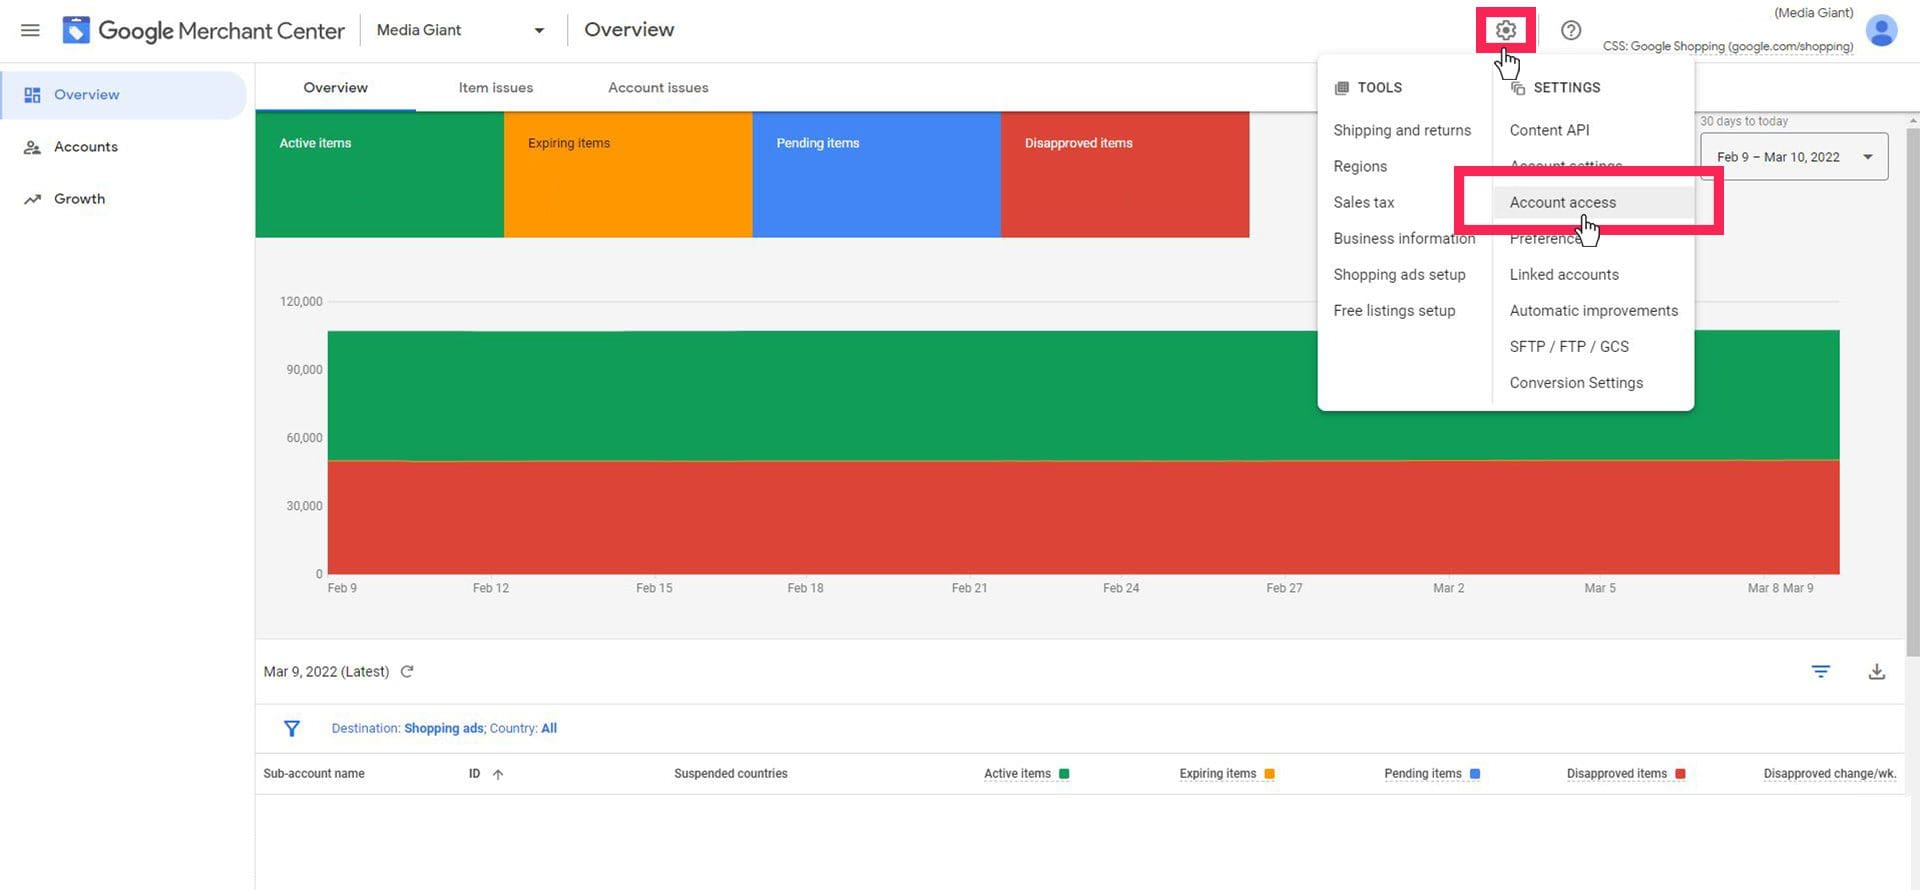This screenshot has width=1920, height=890.
Task: Click the Expiring items orange card
Action: [628, 174]
